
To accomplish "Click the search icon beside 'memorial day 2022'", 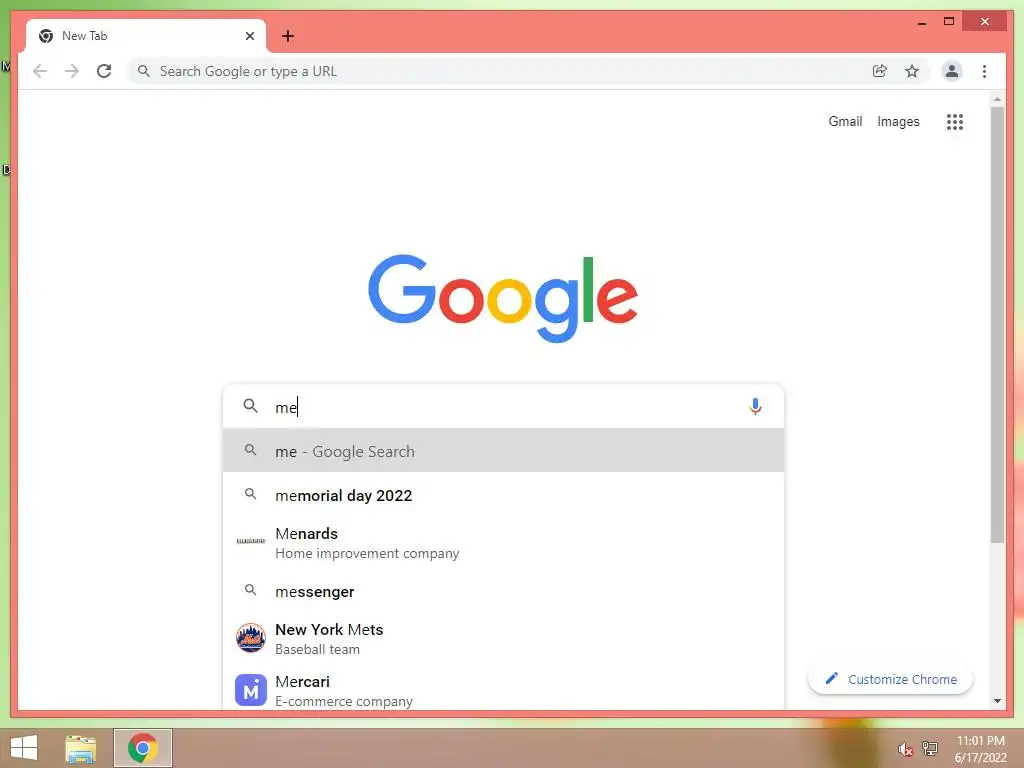I will pos(250,494).
